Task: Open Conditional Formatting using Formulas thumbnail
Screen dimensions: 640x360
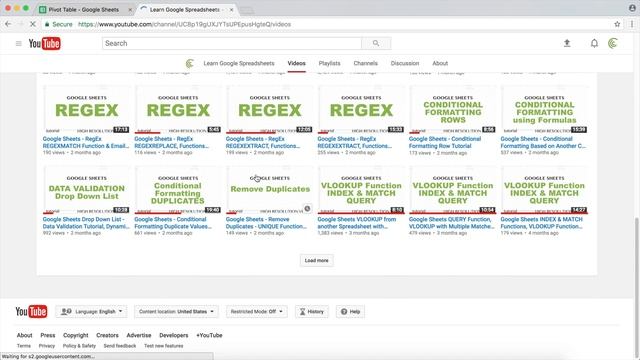Action: click(x=544, y=109)
